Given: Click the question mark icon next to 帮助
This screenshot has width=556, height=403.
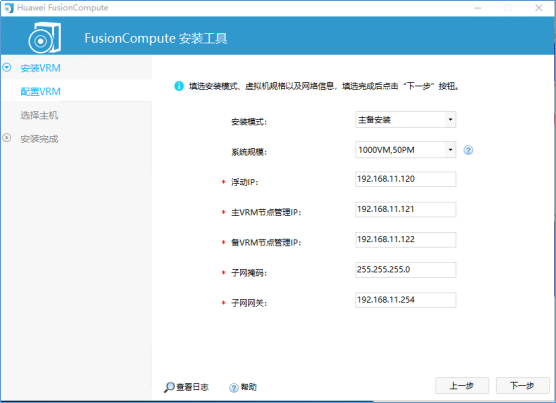Looking at the screenshot, I should pos(234,388).
